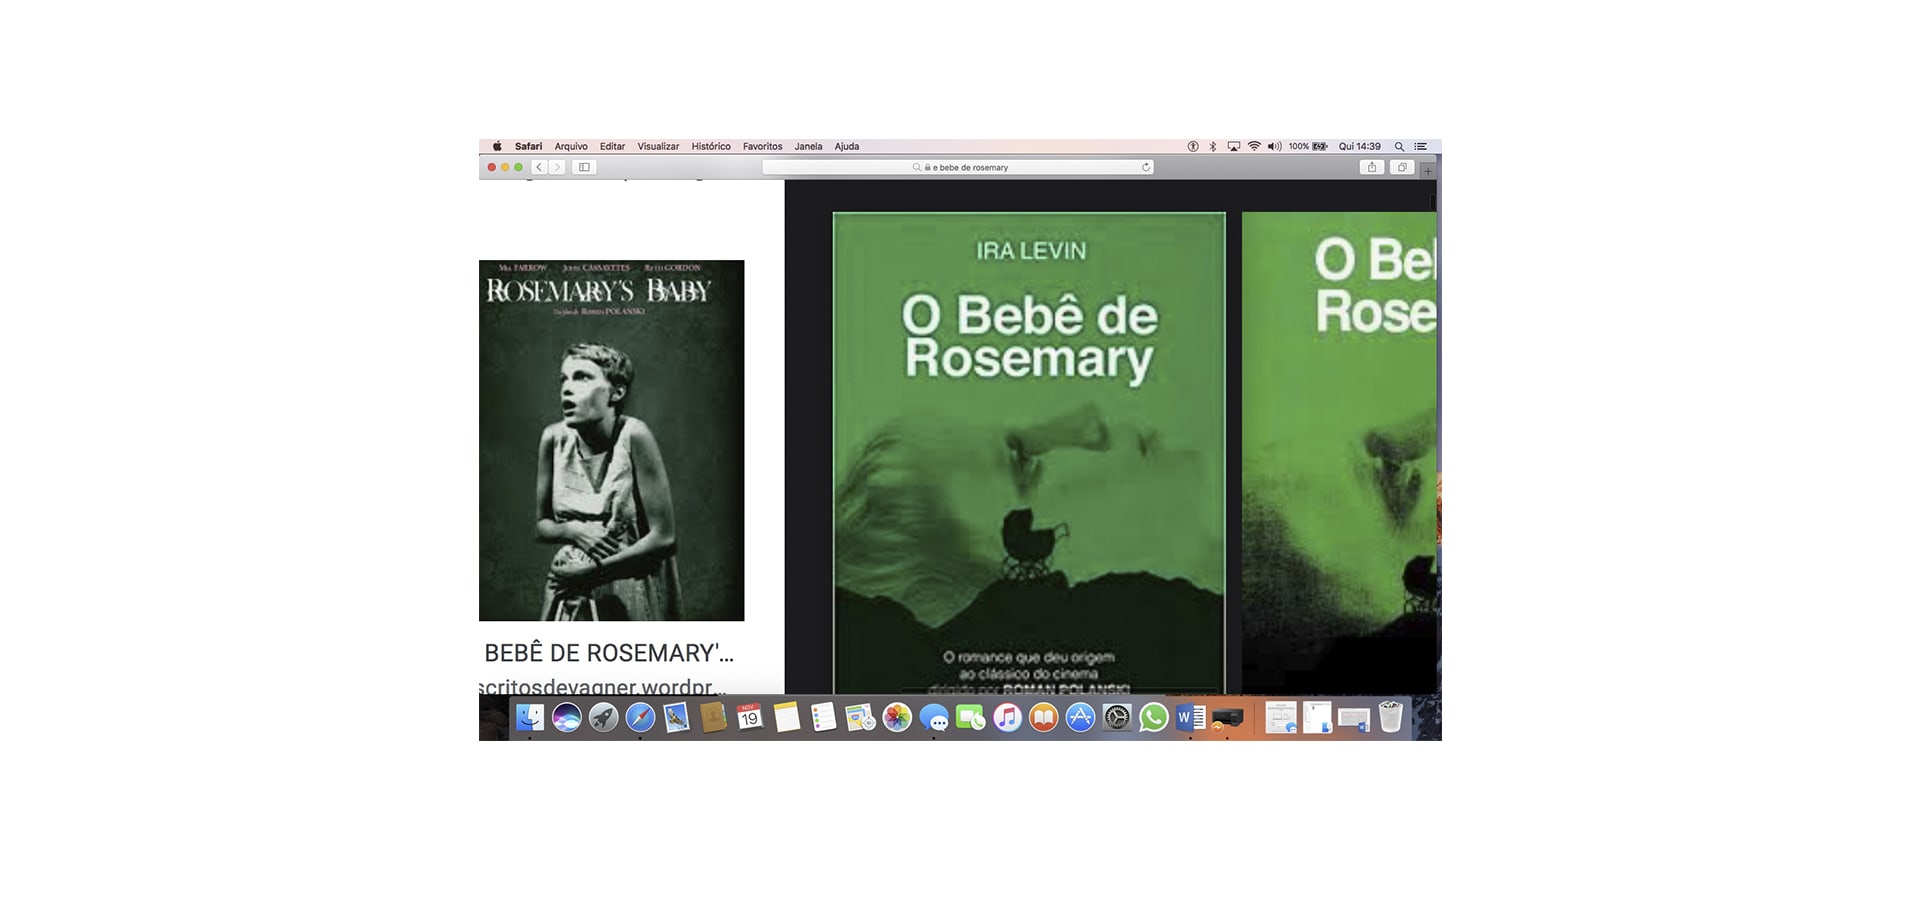
Task: Toggle the Safari sidebar button
Action: [584, 167]
